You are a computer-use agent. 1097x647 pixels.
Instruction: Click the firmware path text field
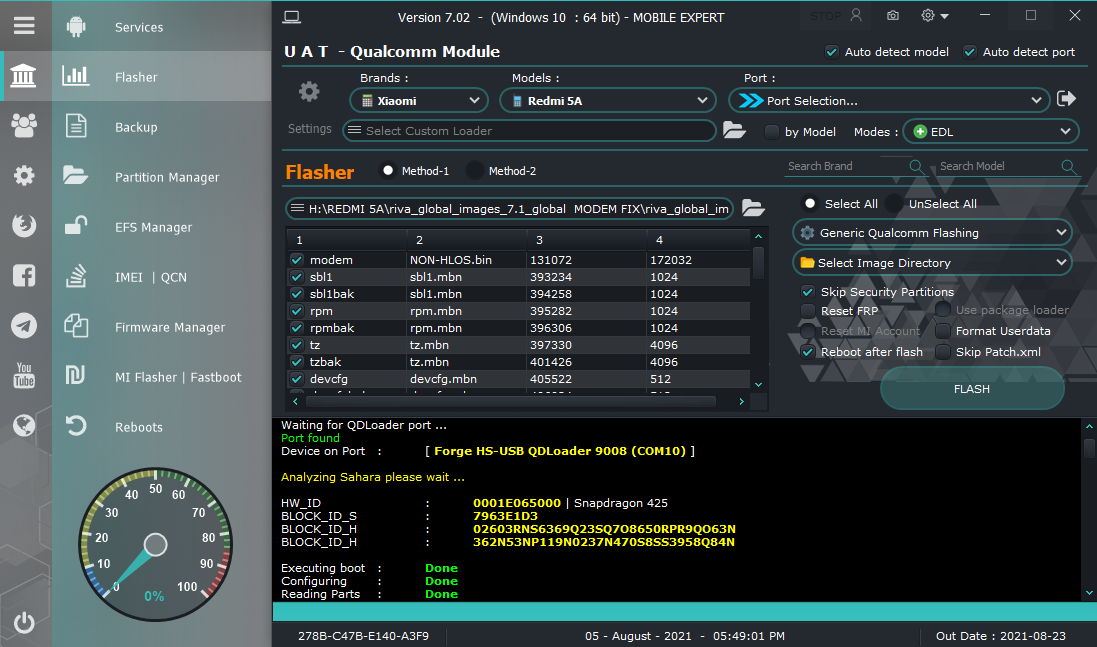[509, 208]
